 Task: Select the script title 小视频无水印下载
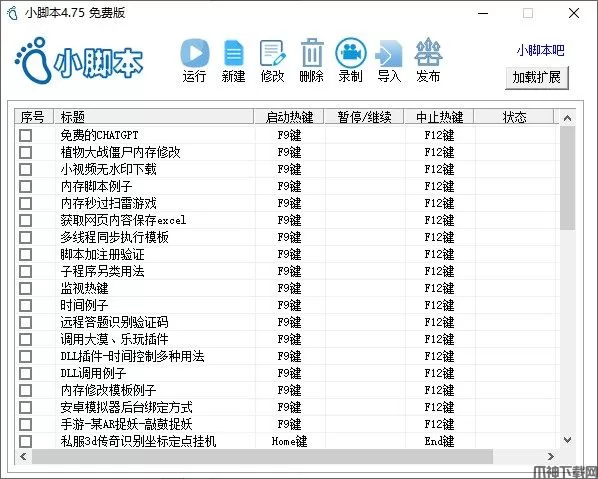click(108, 169)
